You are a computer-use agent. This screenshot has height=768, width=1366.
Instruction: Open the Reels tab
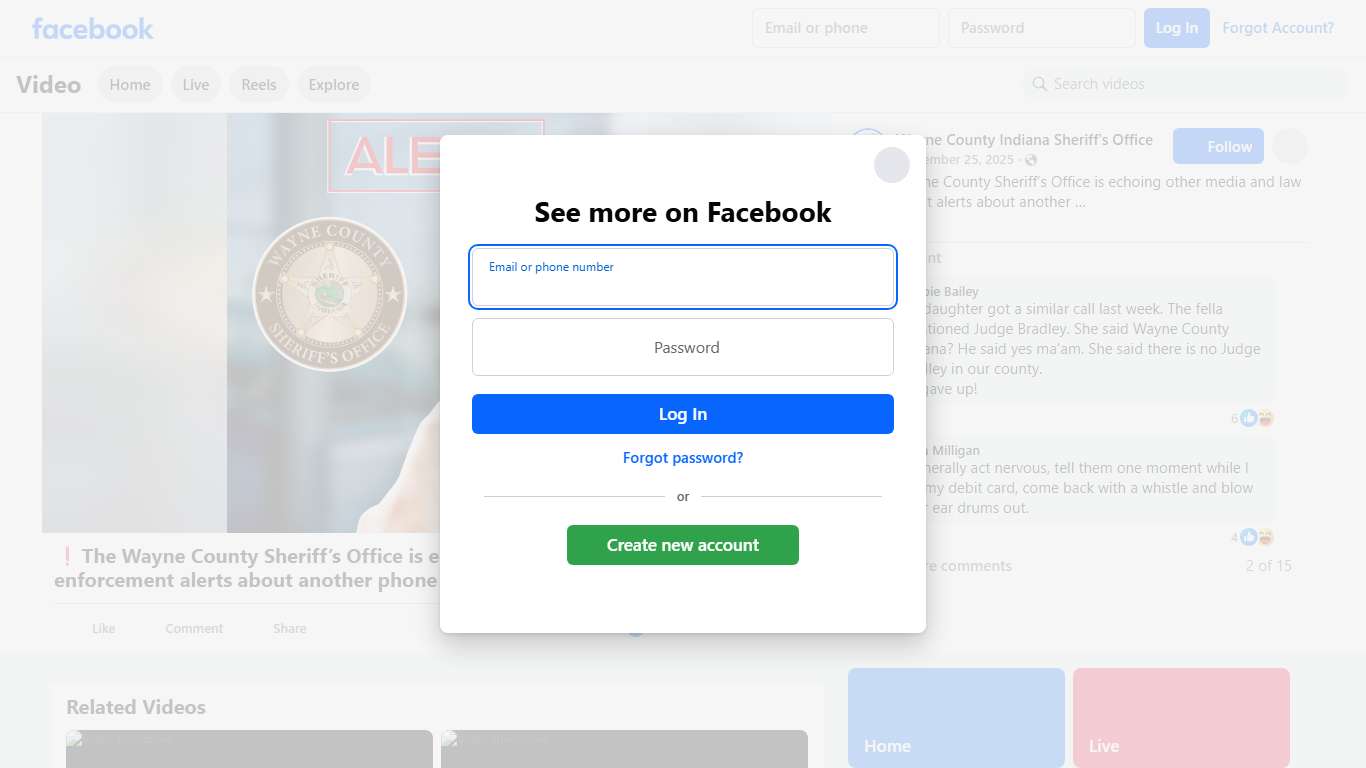(x=259, y=84)
